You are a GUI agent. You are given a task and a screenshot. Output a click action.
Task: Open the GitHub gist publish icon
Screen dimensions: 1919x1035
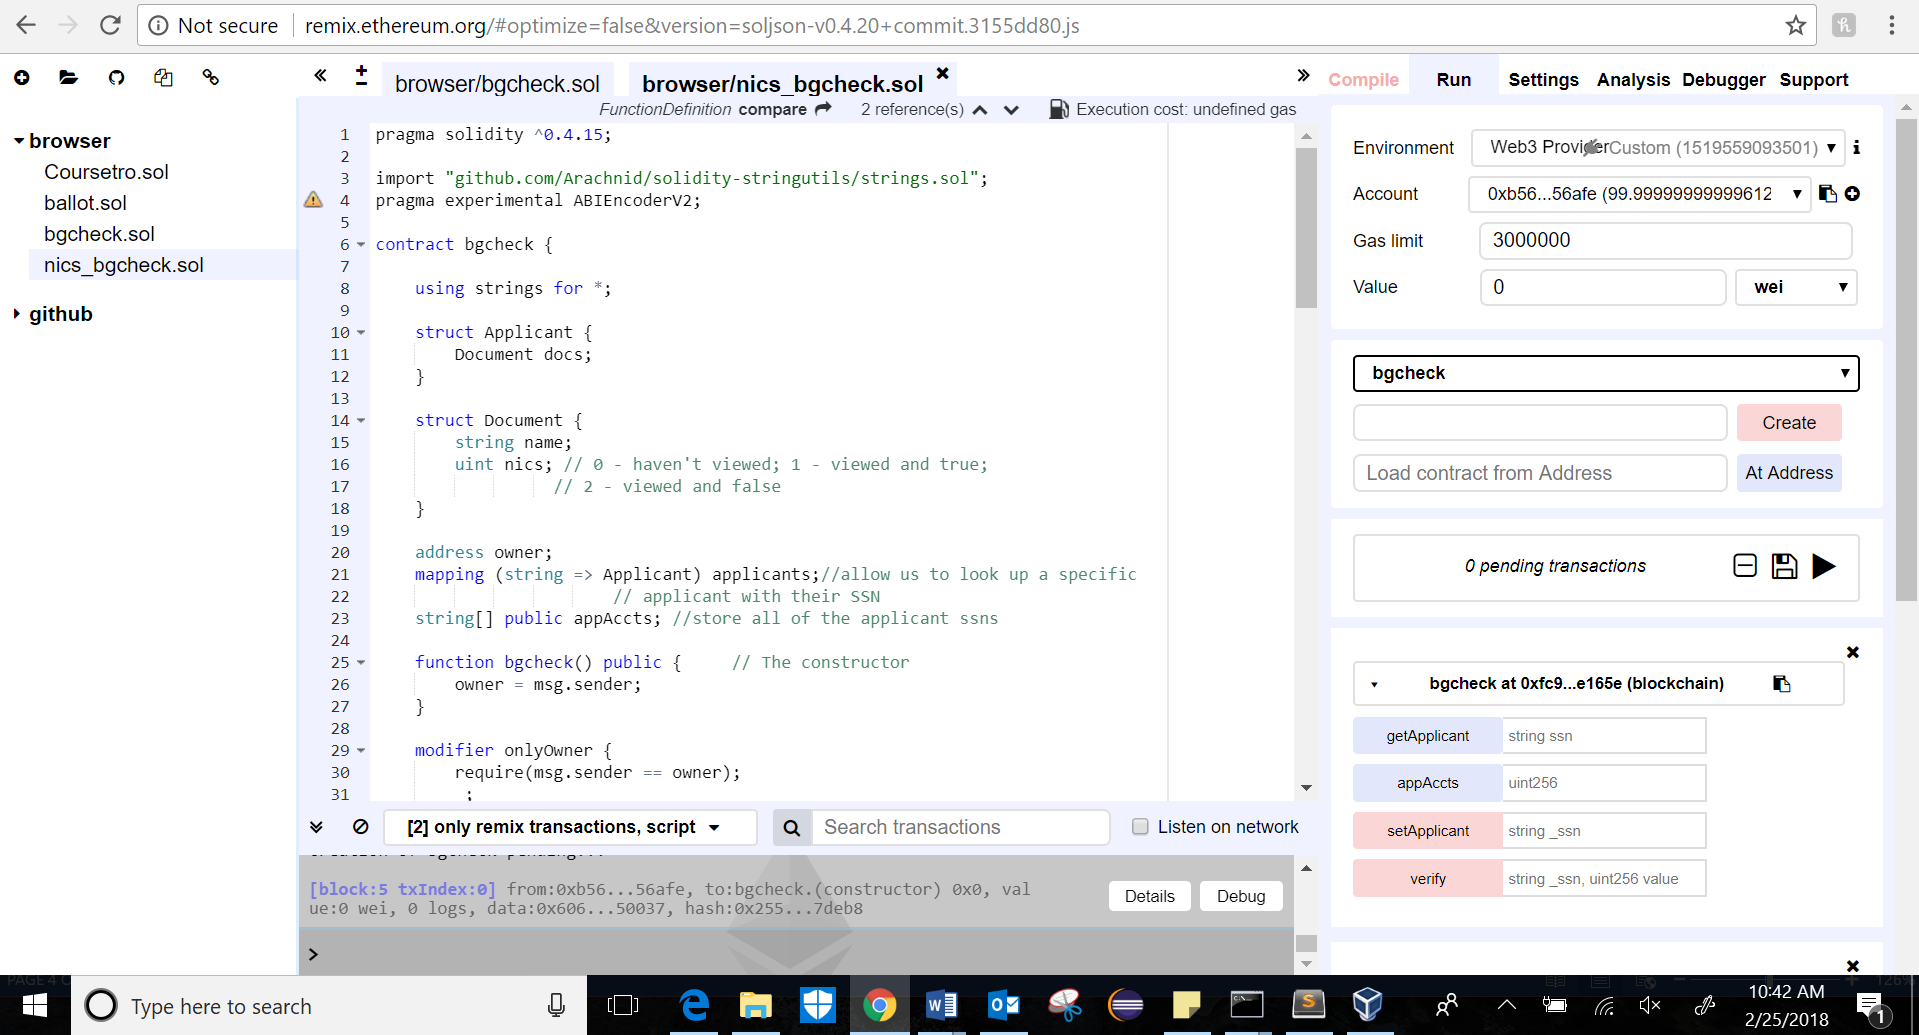coord(116,77)
